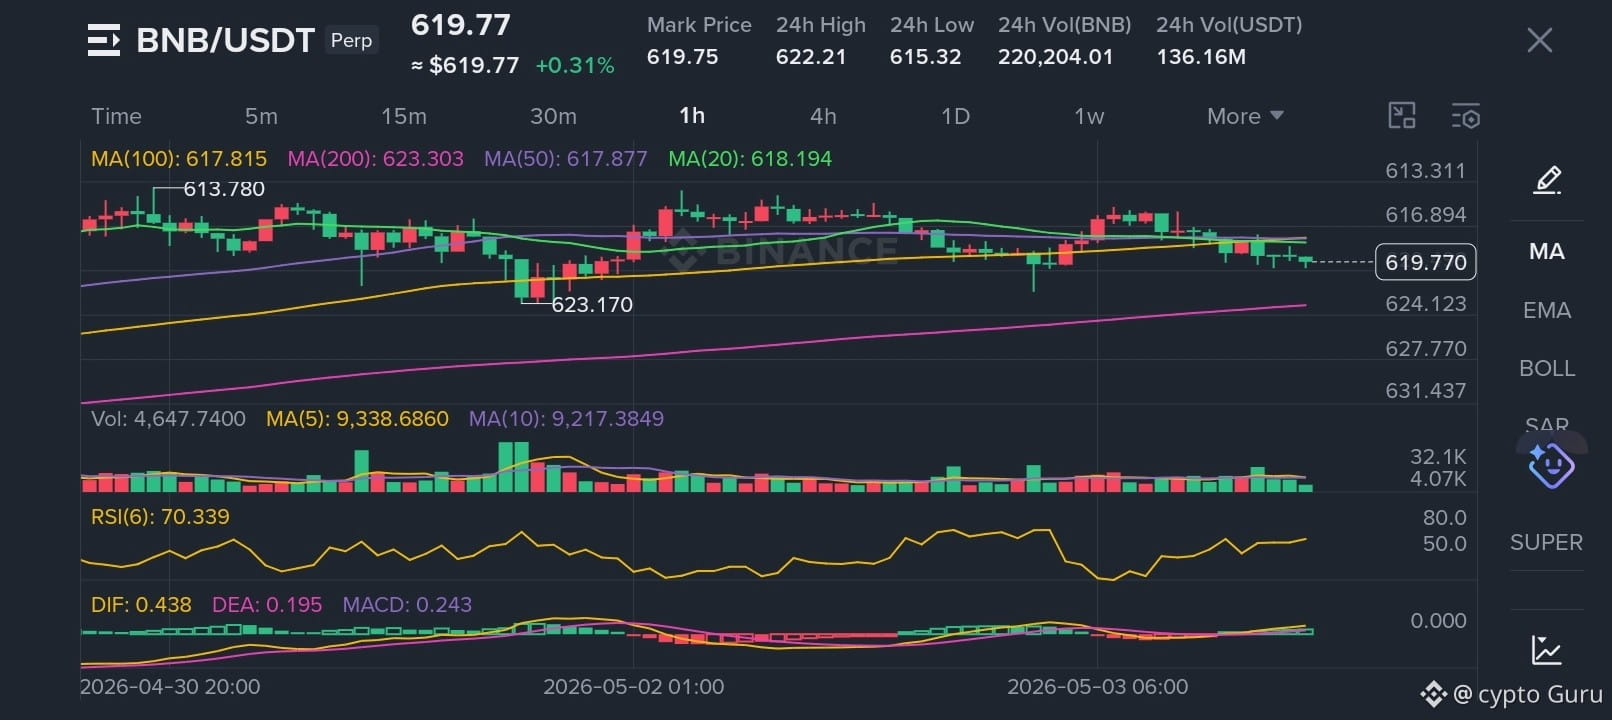Select the Time interval tab
Viewport: 1612px width, 720px height.
coord(116,116)
